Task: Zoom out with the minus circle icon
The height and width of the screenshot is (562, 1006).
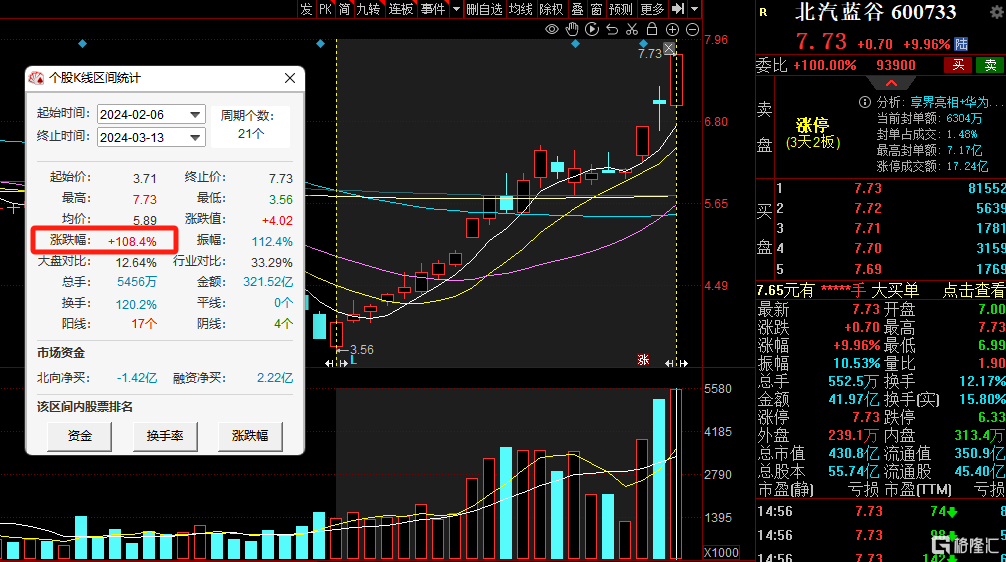Action: point(692,30)
